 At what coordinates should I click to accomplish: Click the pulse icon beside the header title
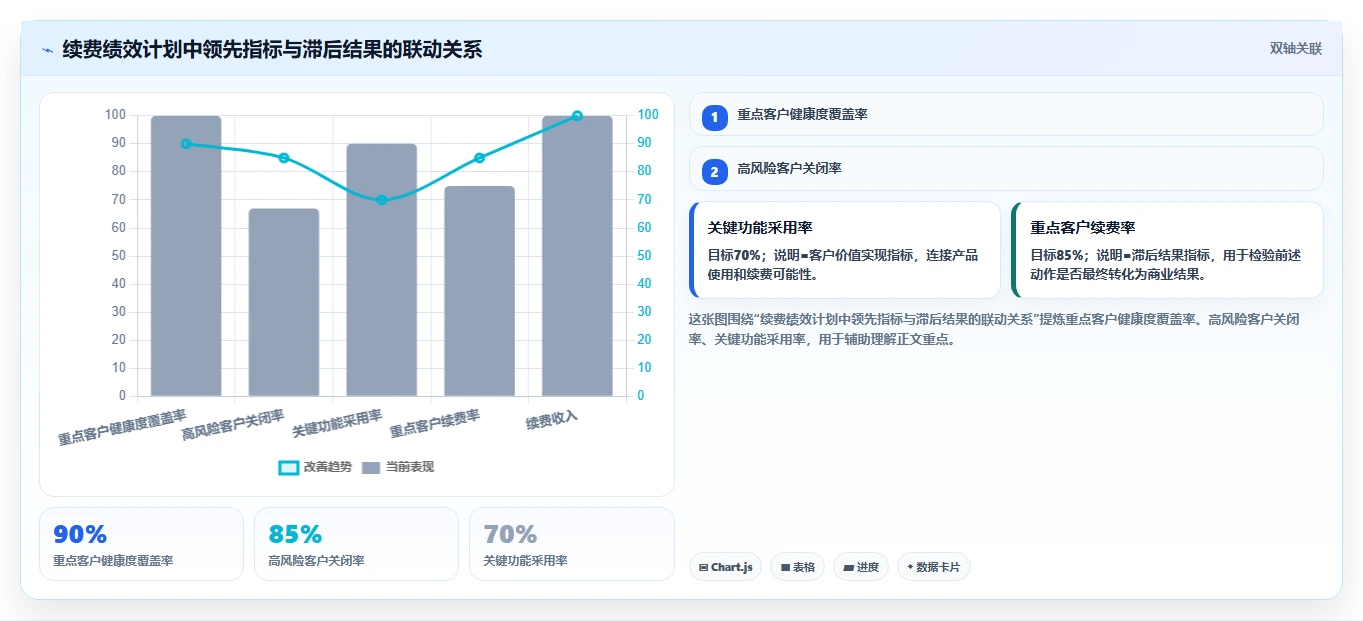tap(47, 50)
